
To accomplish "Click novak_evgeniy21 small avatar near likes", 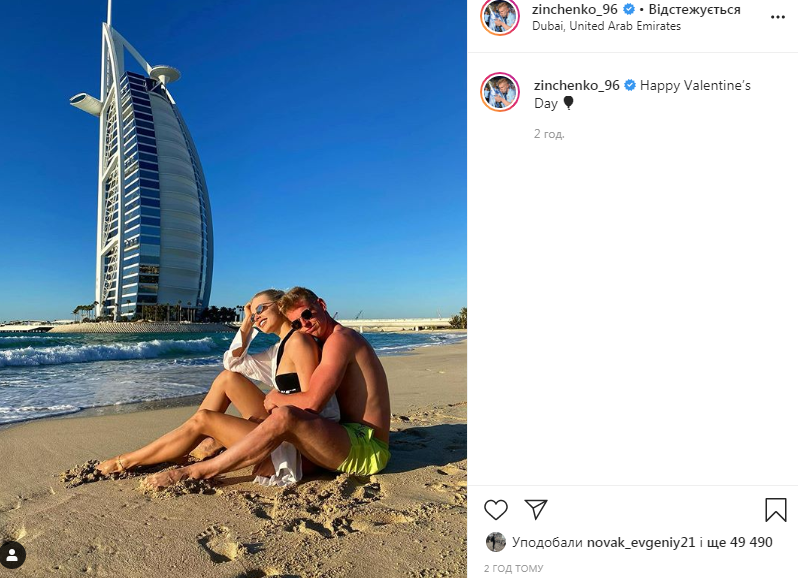I will pos(496,542).
